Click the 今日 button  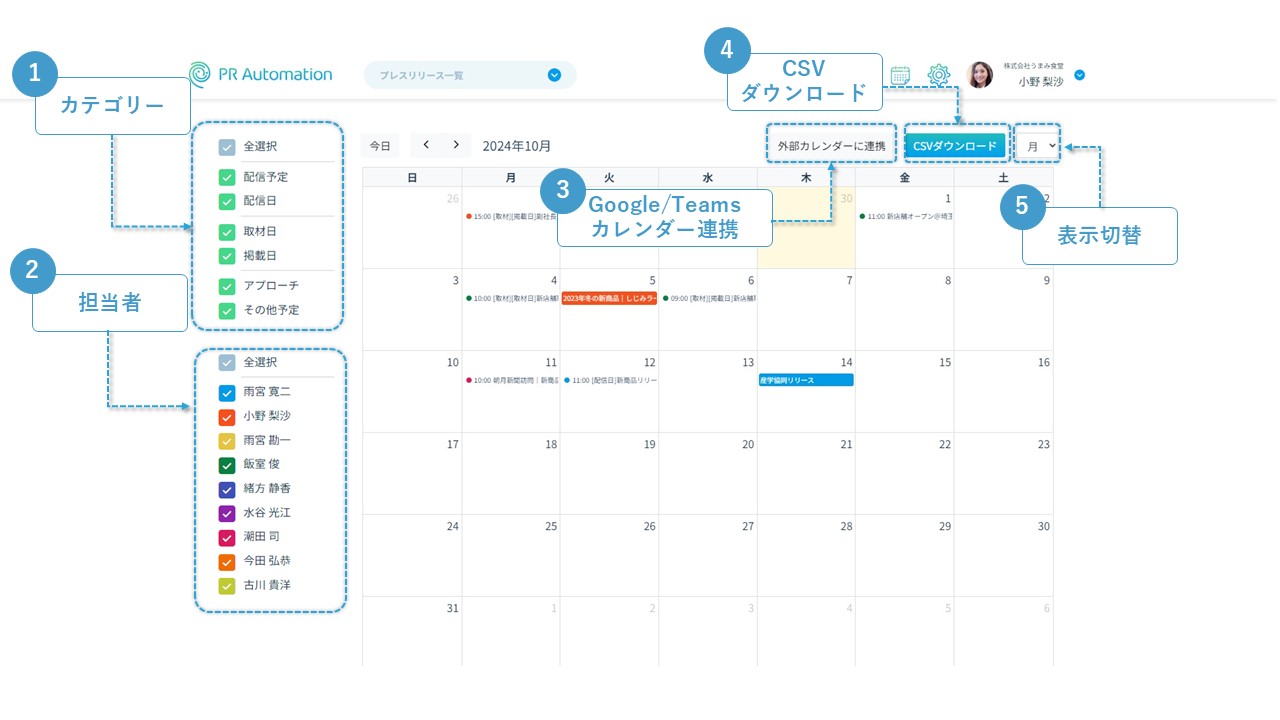click(380, 146)
